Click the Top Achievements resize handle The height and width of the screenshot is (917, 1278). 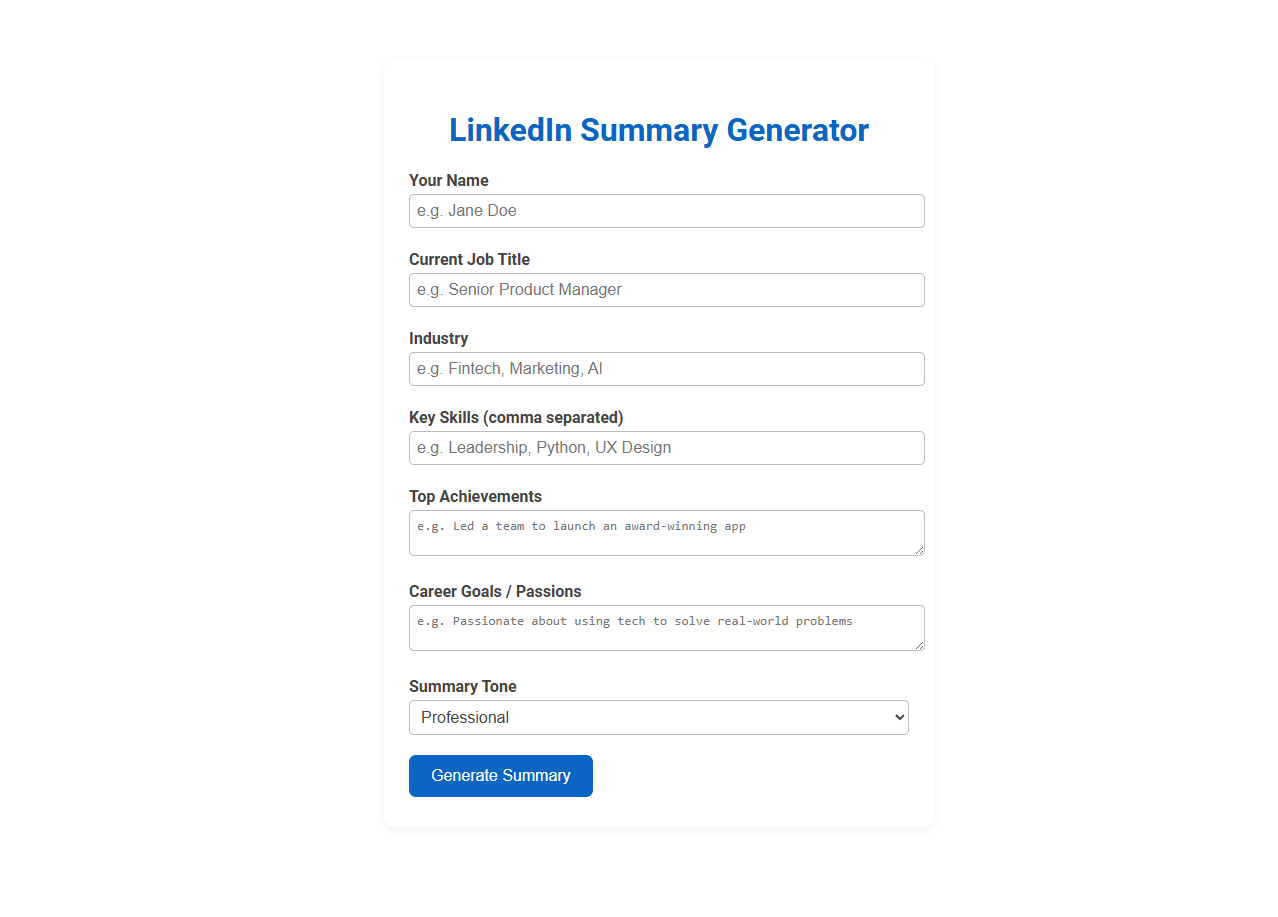point(920,552)
